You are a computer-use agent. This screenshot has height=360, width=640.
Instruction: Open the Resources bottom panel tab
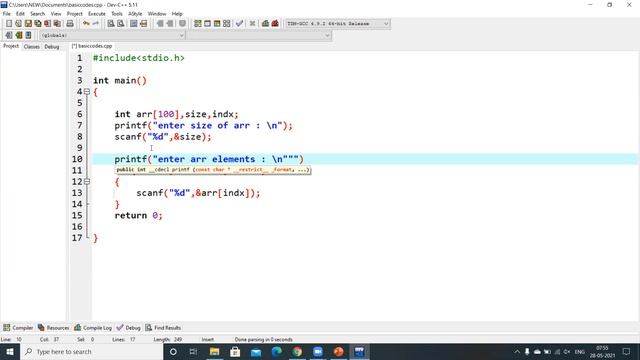coord(53,327)
